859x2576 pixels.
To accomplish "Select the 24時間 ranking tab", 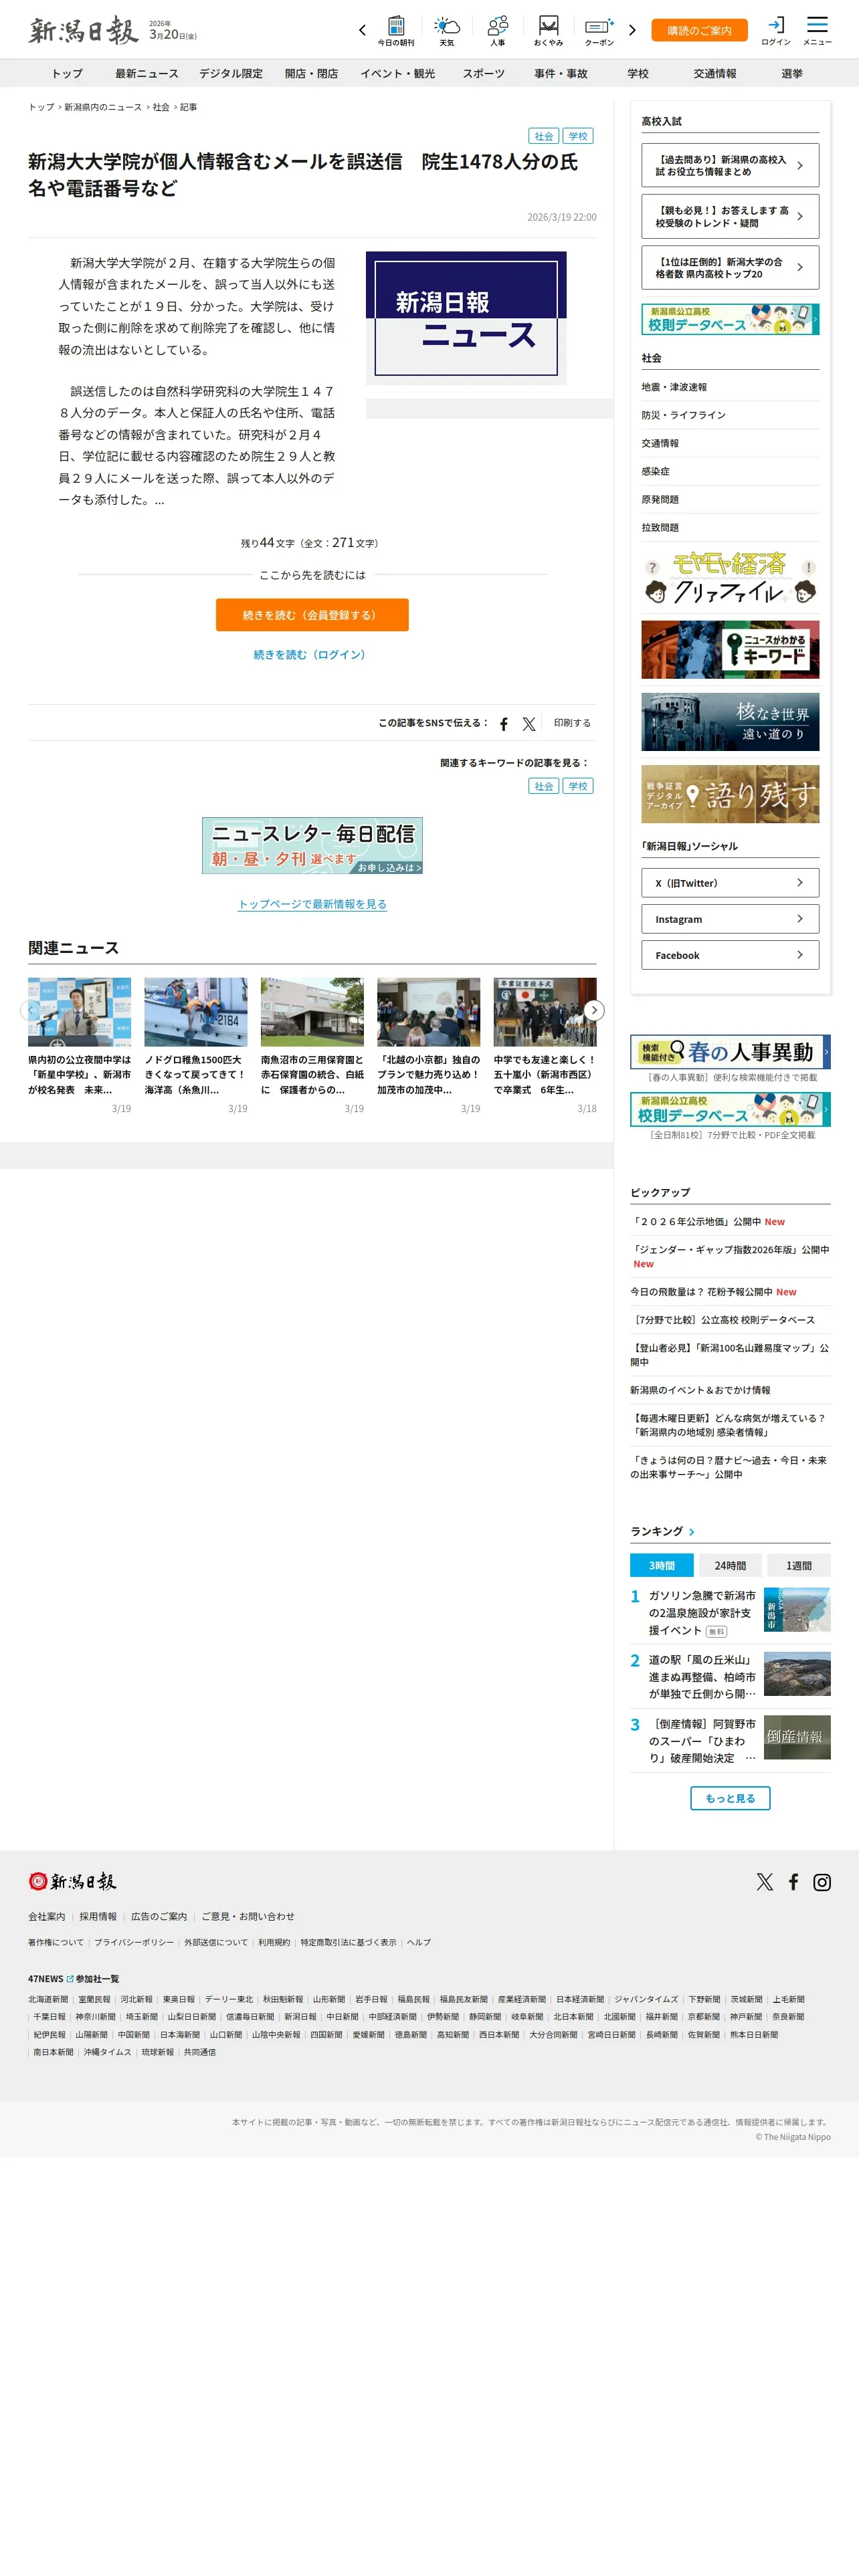I will pos(730,1565).
